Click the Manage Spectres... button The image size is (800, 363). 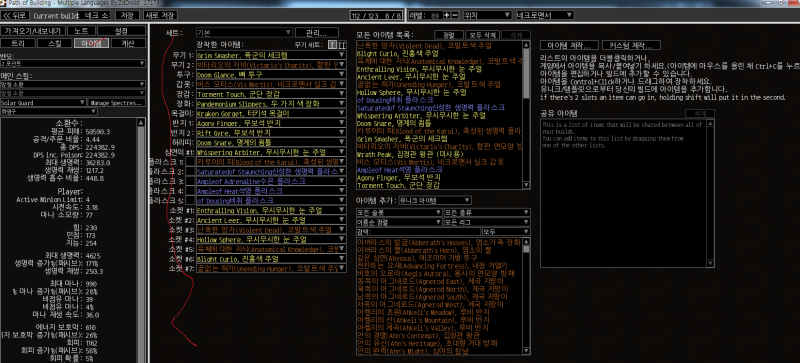click(117, 103)
